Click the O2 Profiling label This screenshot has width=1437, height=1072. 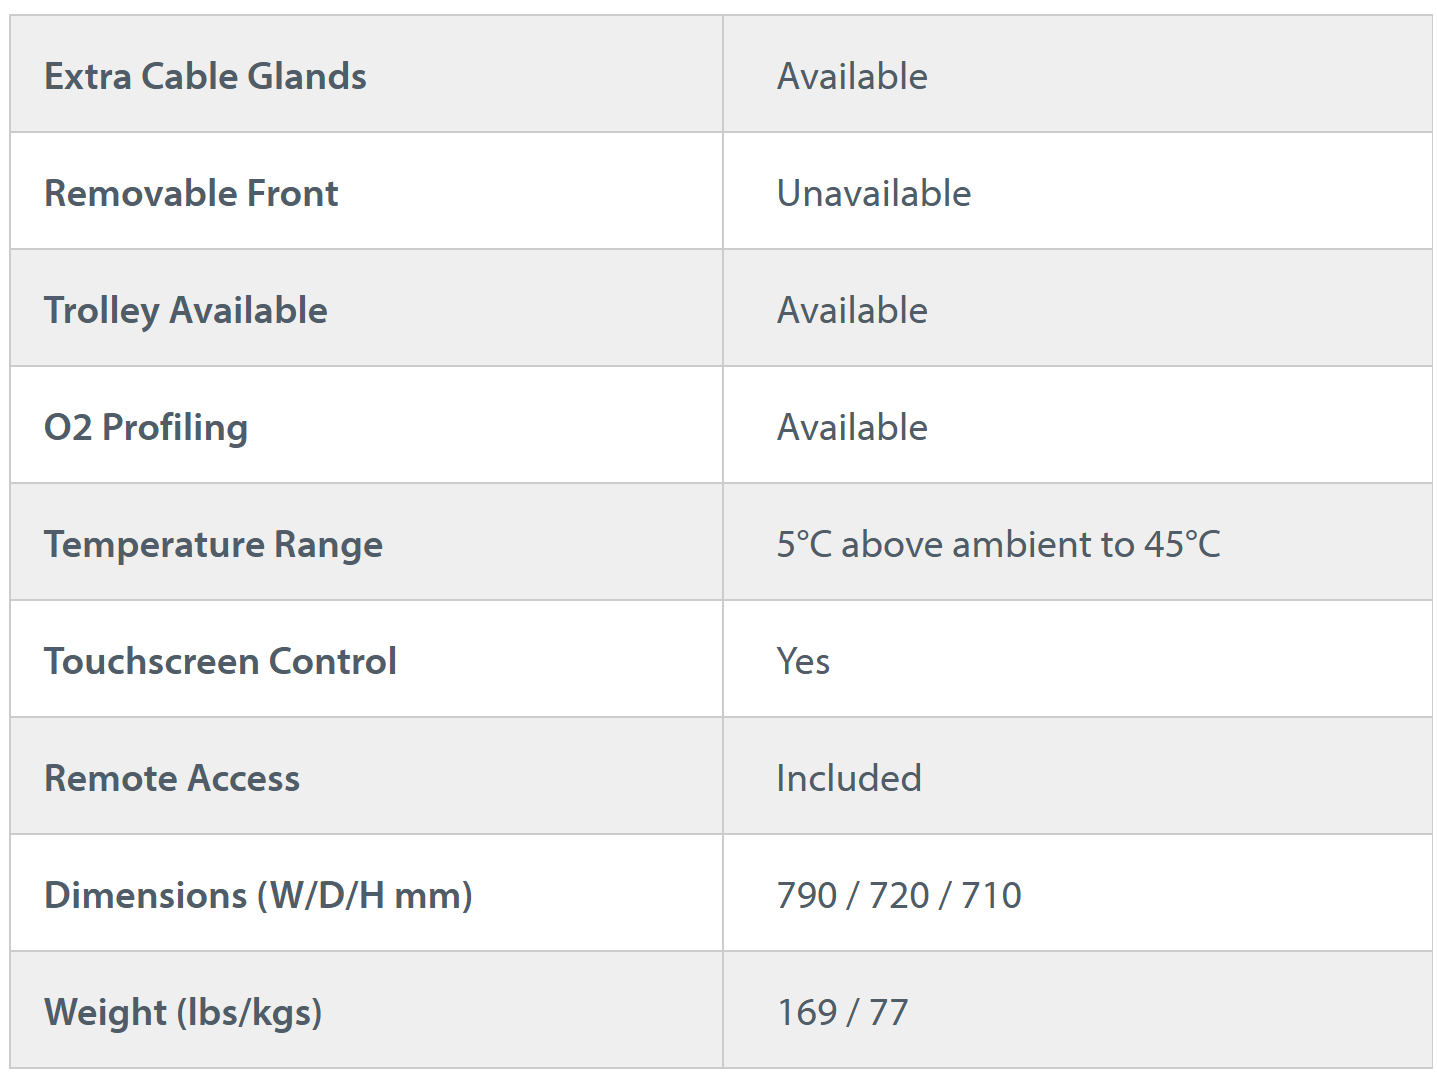pyautogui.click(x=146, y=428)
